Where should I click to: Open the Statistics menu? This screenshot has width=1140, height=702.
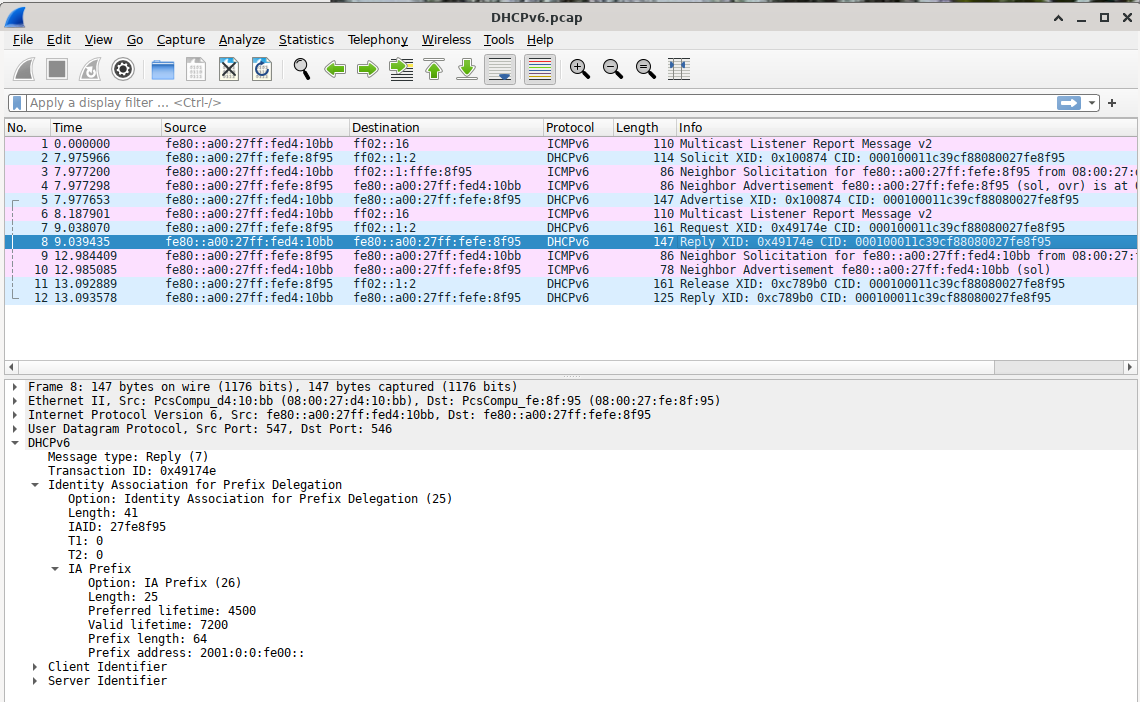306,40
